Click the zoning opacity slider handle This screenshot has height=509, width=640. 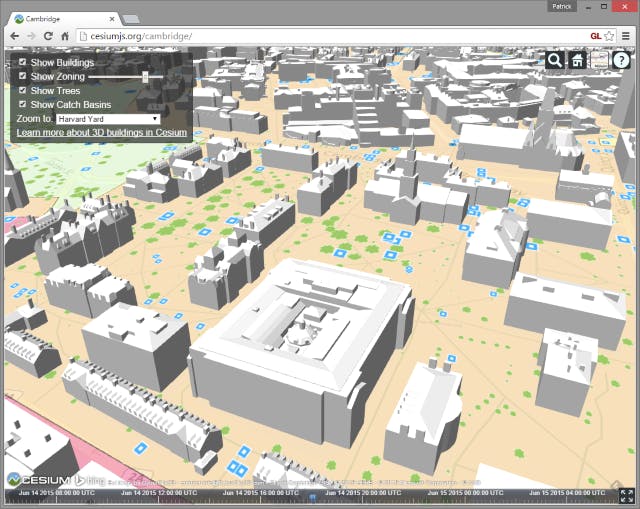(146, 76)
